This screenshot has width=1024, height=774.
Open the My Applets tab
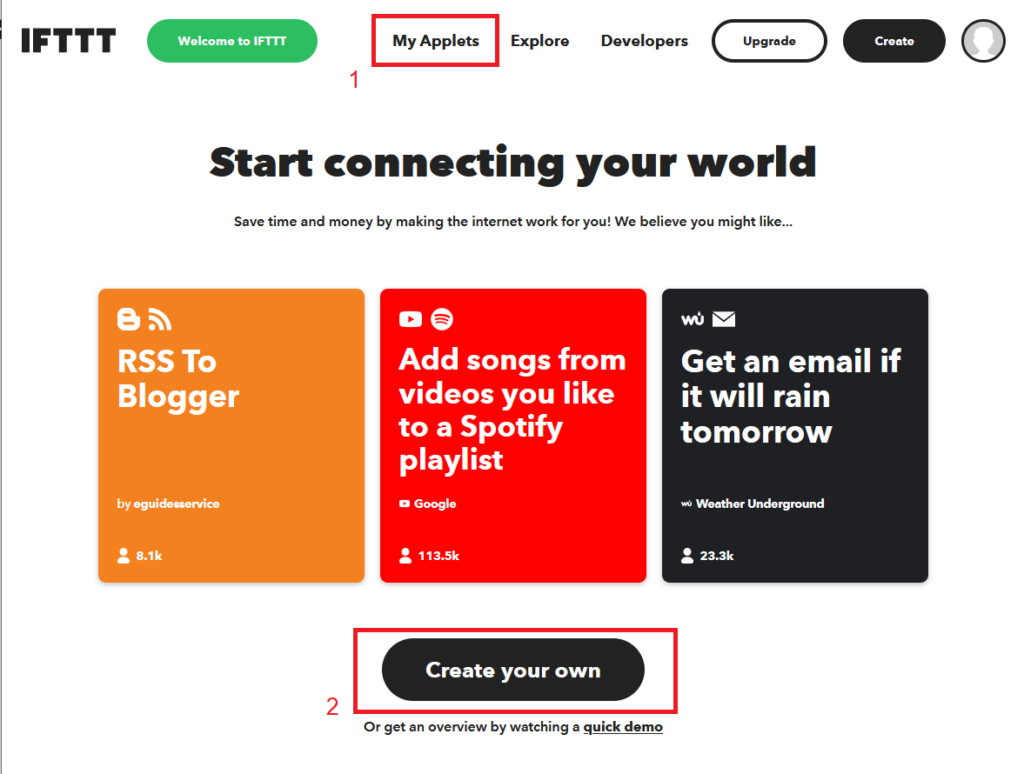tap(436, 40)
